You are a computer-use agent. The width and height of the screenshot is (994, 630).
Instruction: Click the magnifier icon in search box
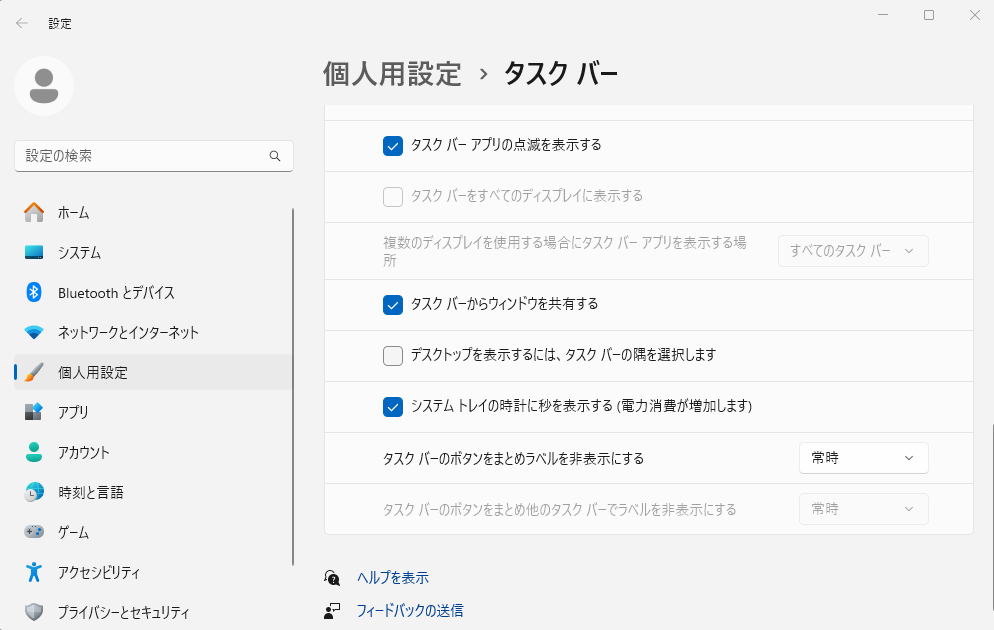(x=275, y=156)
